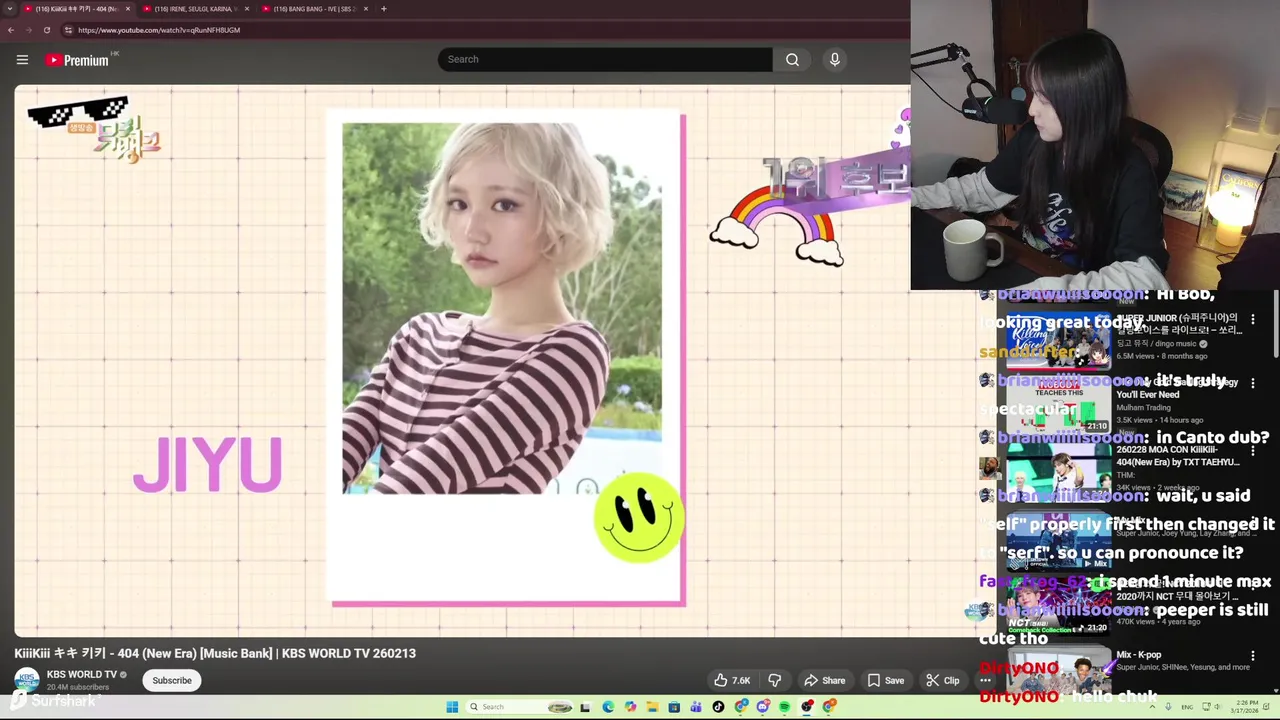Open Windows Start menu
Screen dimensions: 1280x720
click(452, 707)
